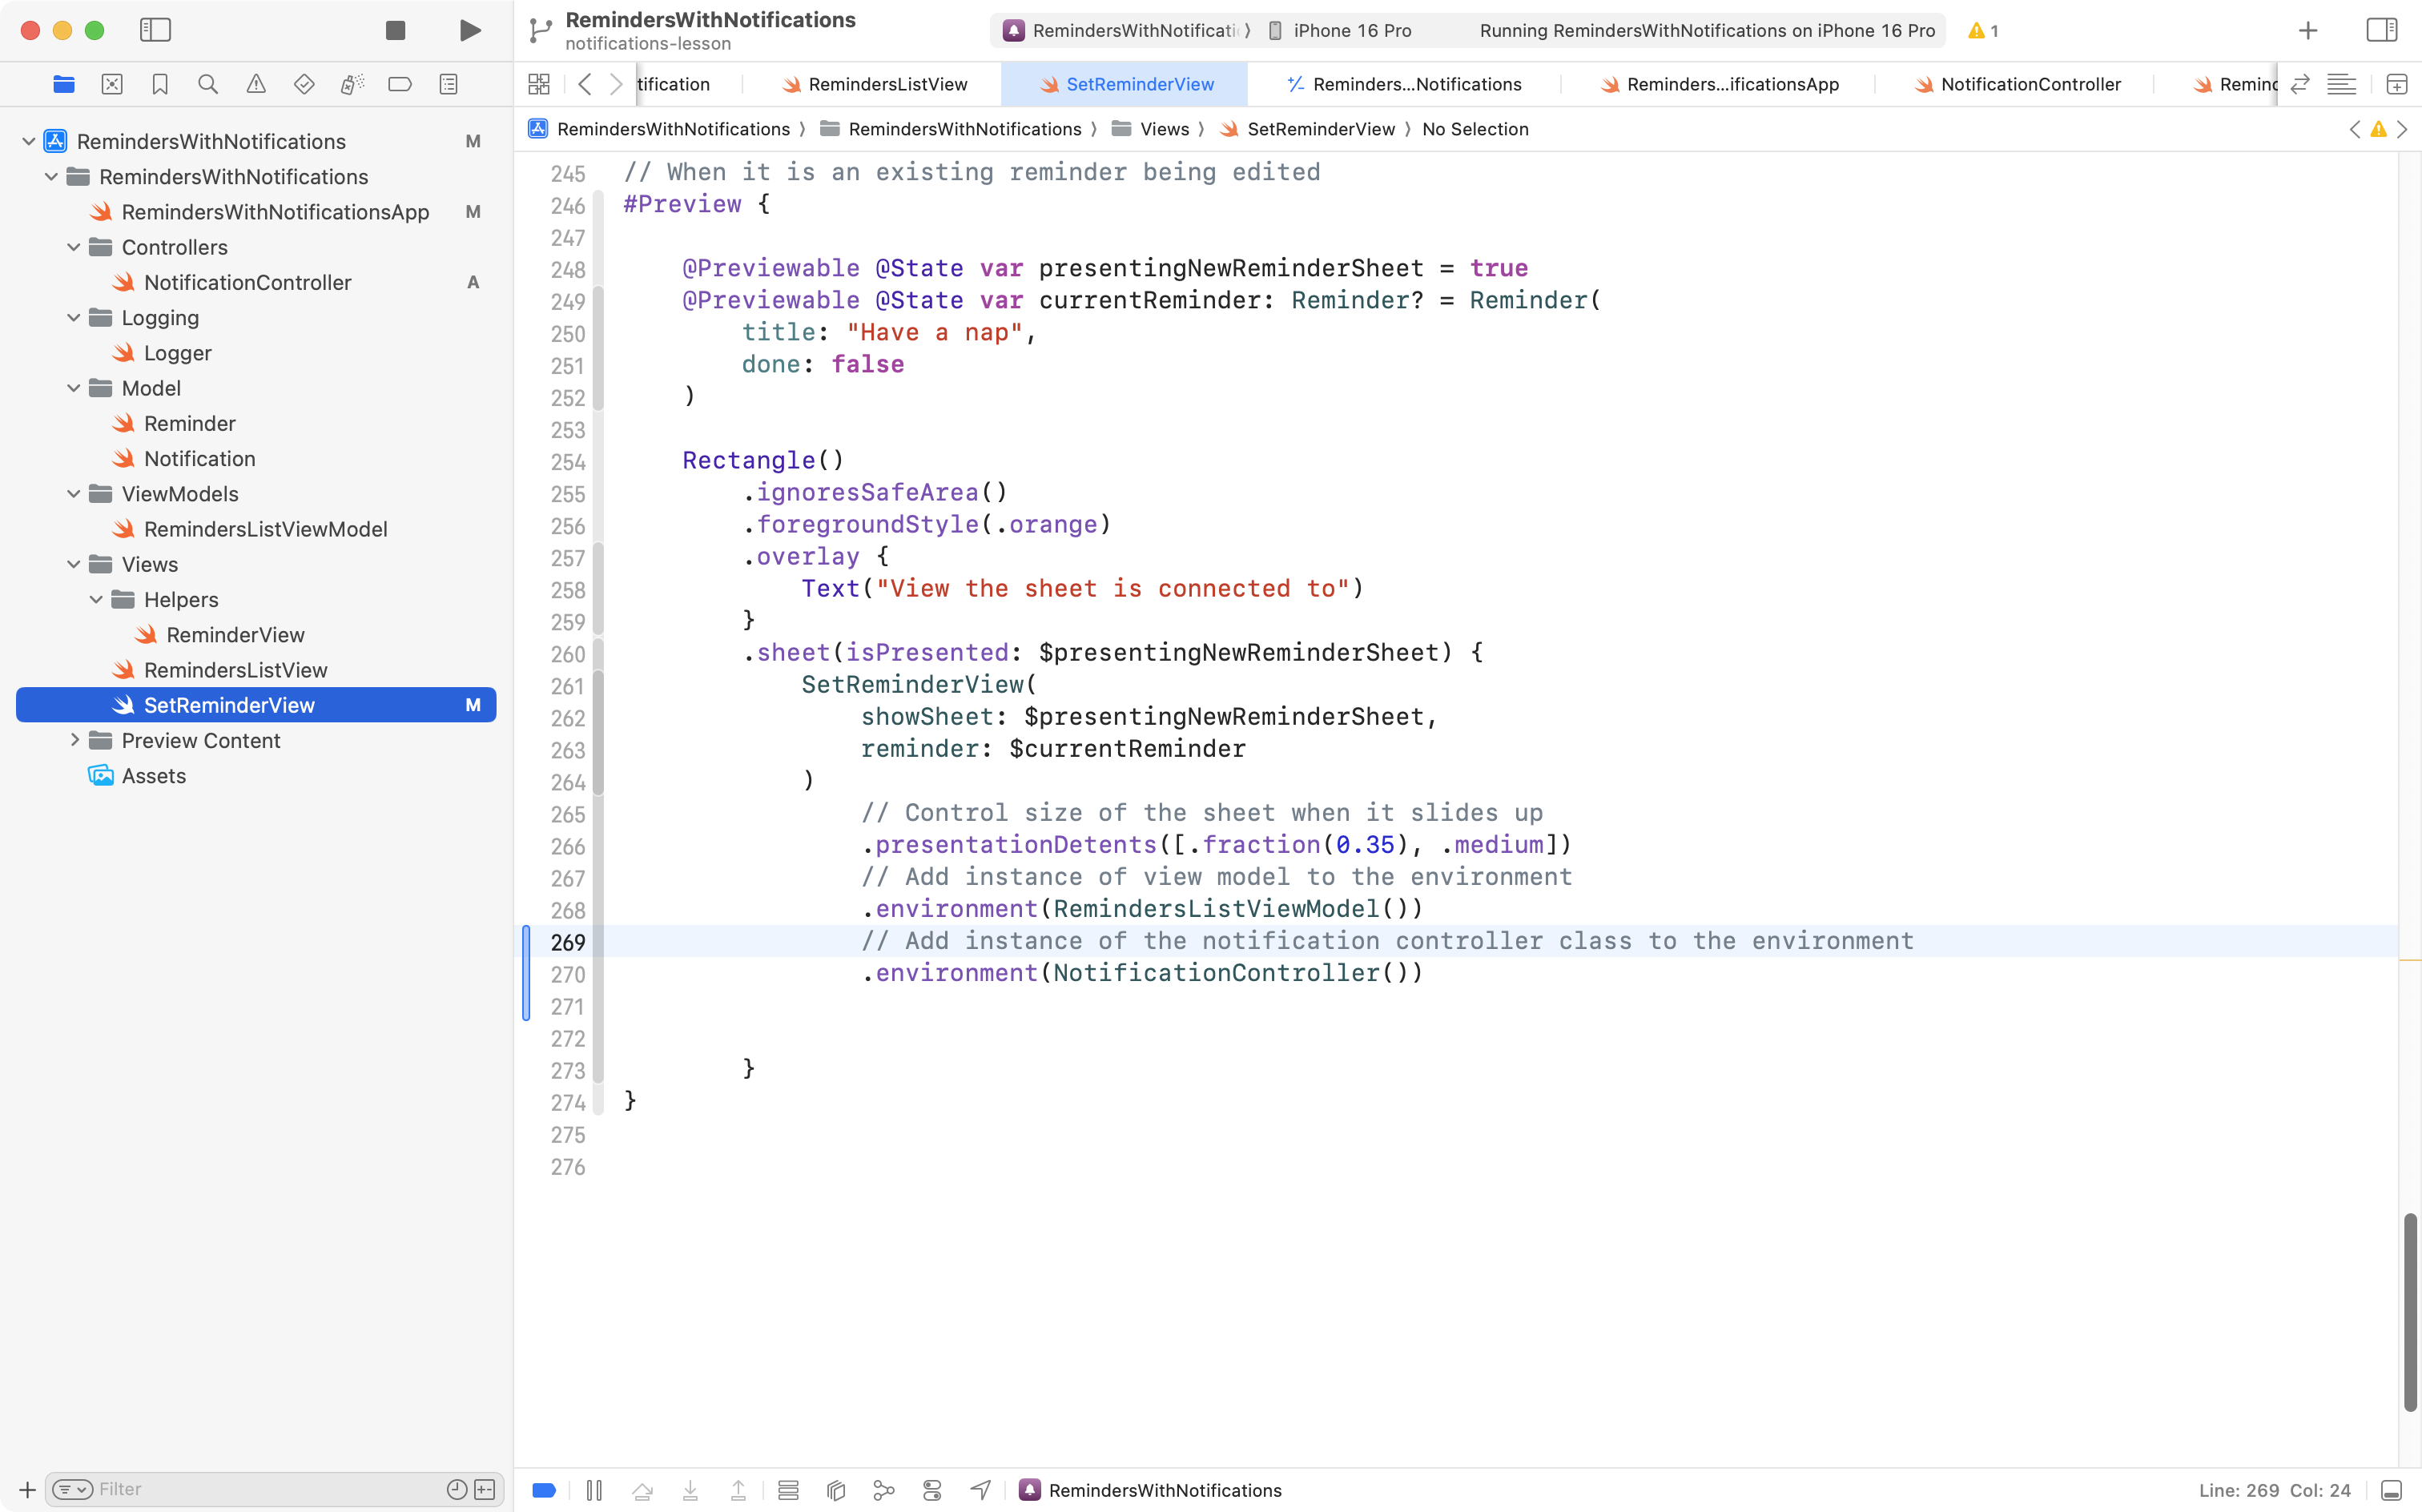This screenshot has height=1512, width=2422.
Task: Stop the running app with Stop button
Action: (395, 30)
